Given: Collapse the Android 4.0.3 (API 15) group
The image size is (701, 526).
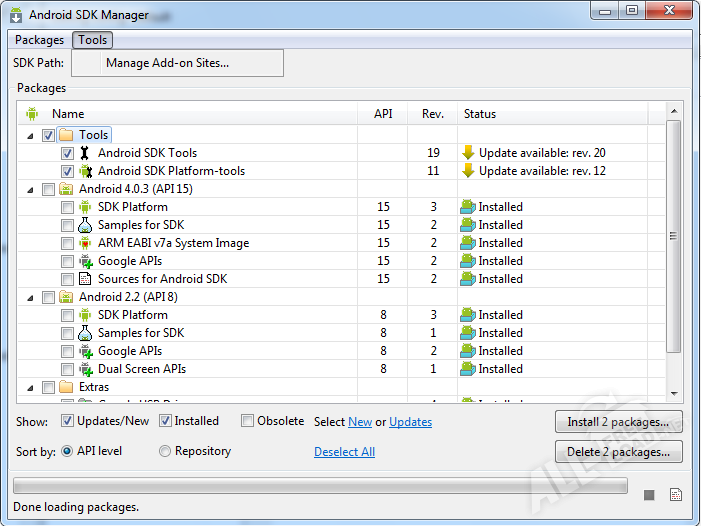Looking at the screenshot, I should point(30,189).
